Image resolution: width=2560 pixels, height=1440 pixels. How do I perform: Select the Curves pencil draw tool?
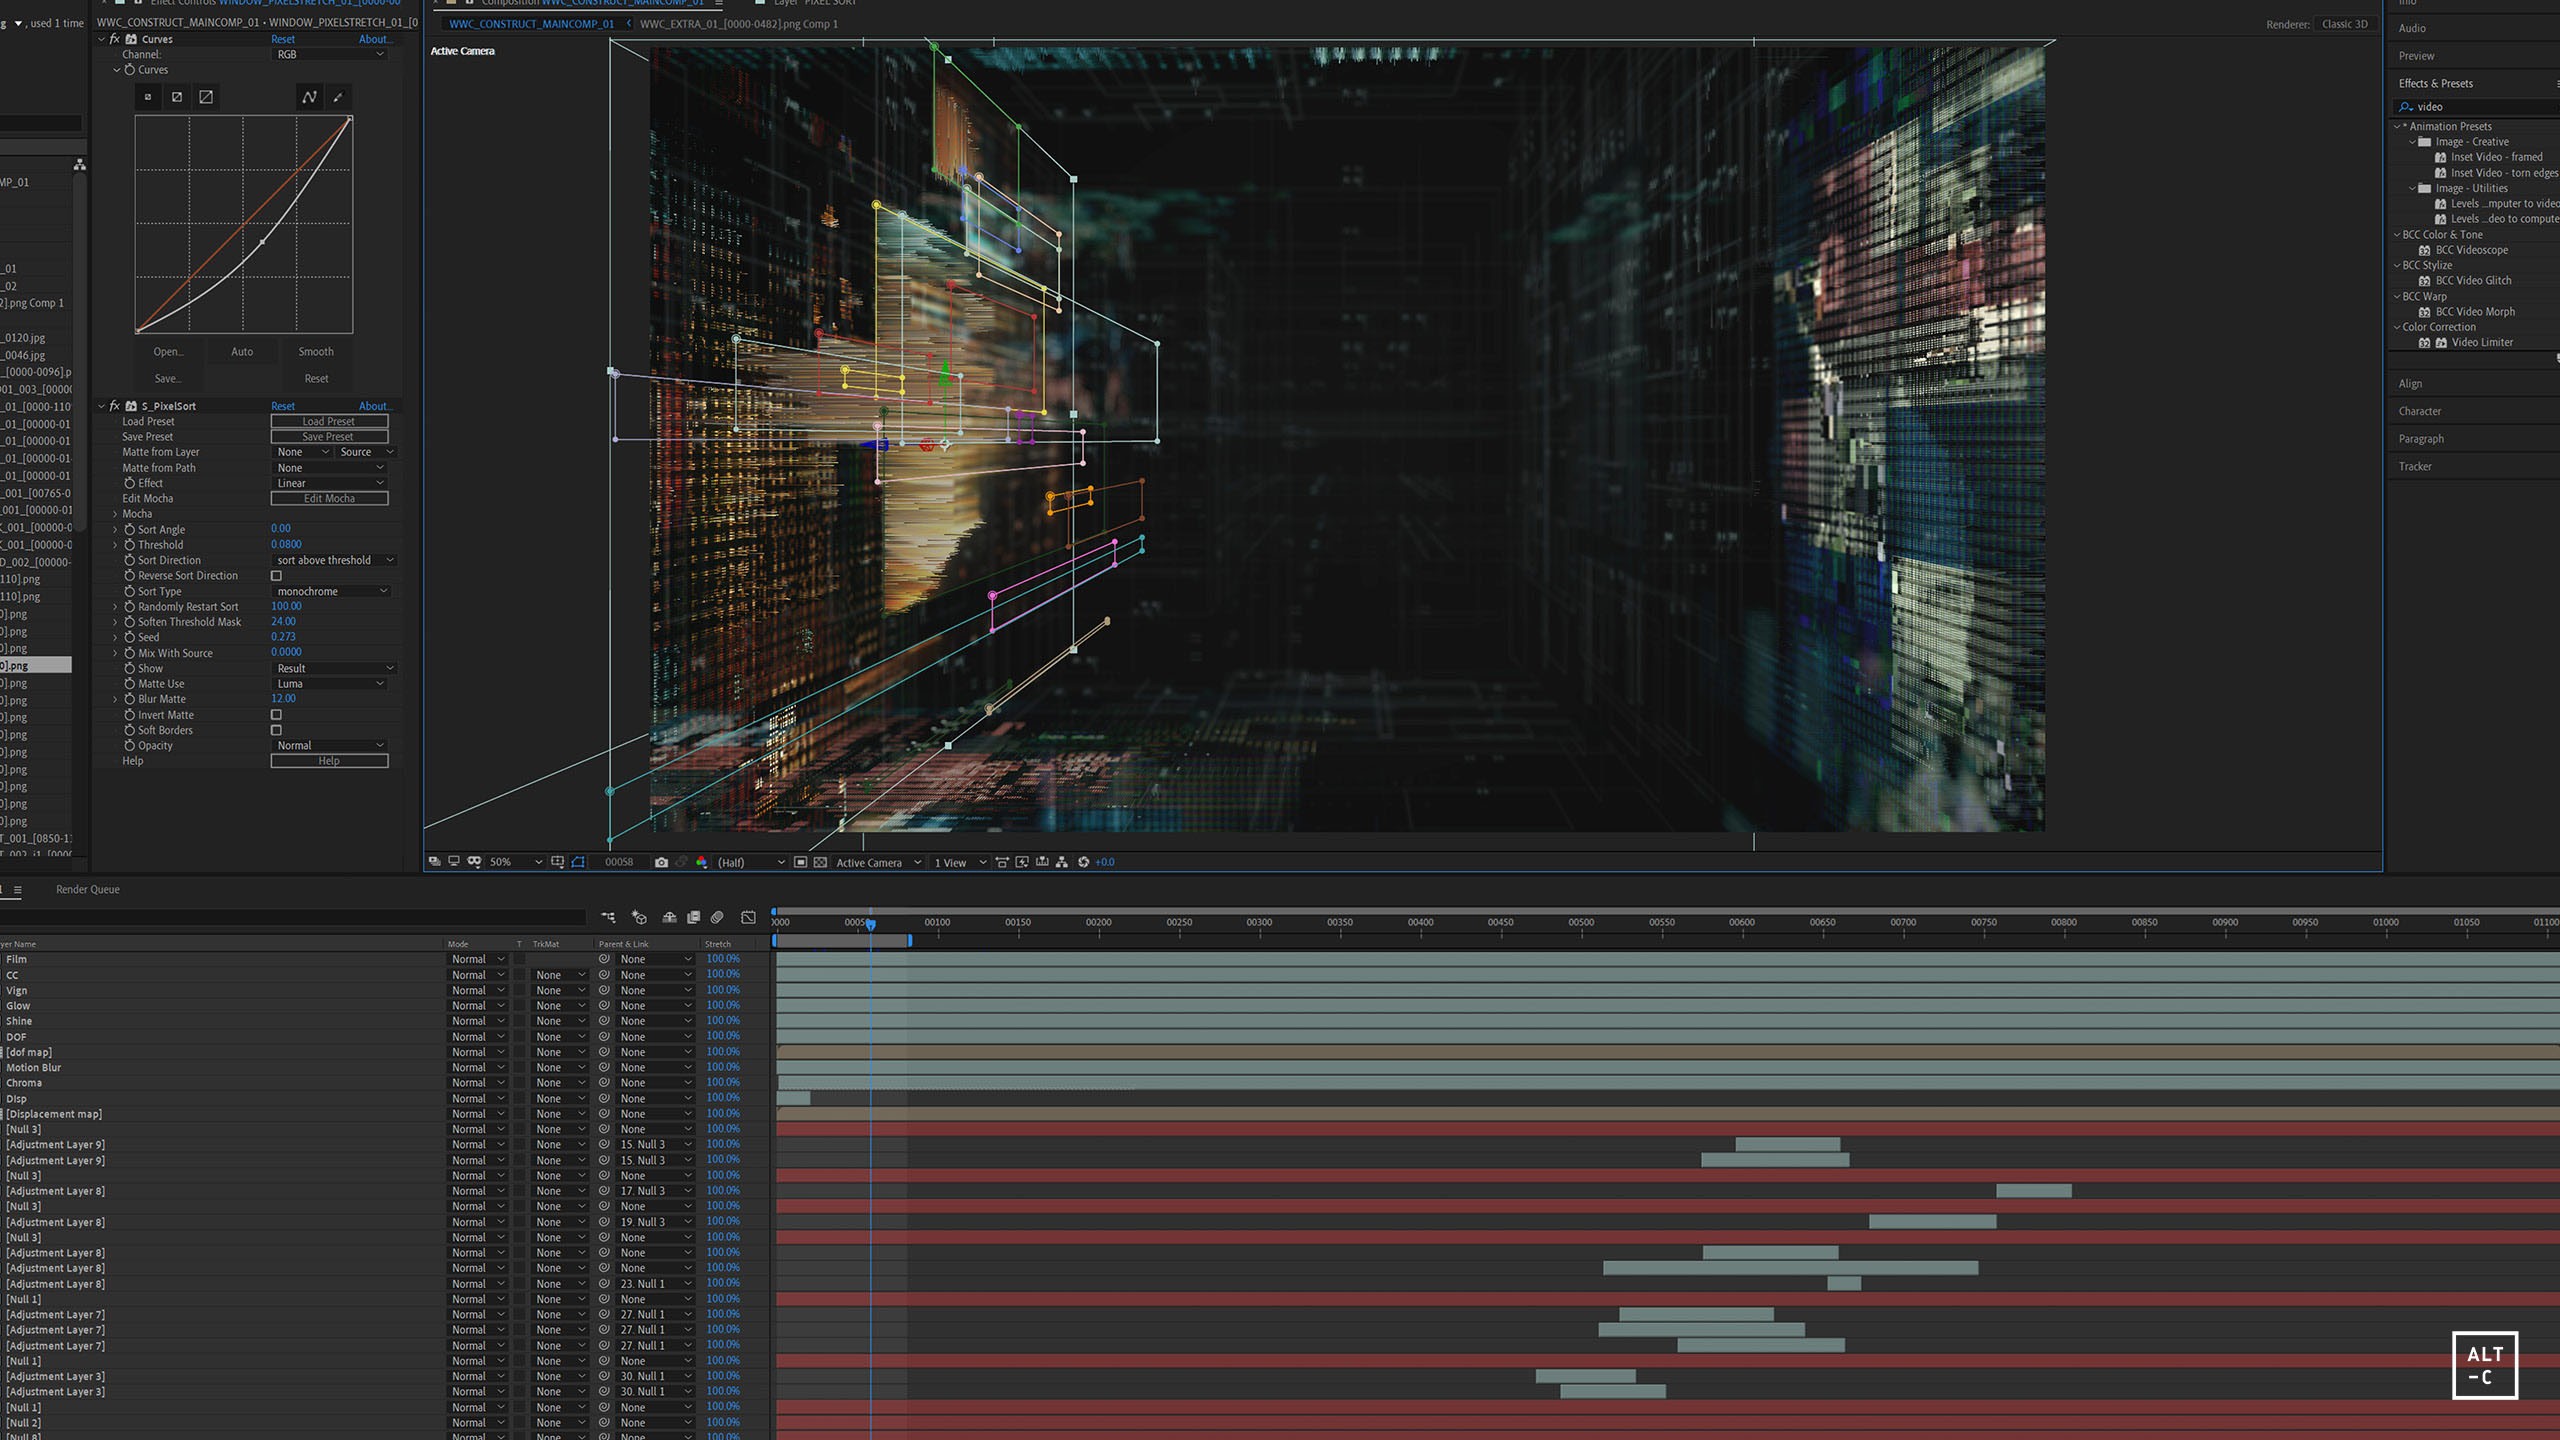point(338,97)
